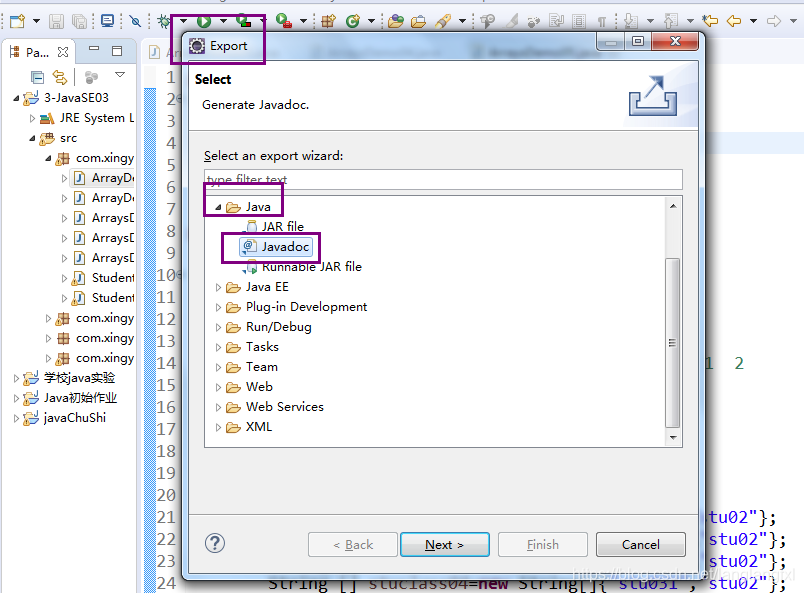The height and width of the screenshot is (593, 804).
Task: Click the Search flashlight icon
Action: pyautogui.click(x=443, y=21)
